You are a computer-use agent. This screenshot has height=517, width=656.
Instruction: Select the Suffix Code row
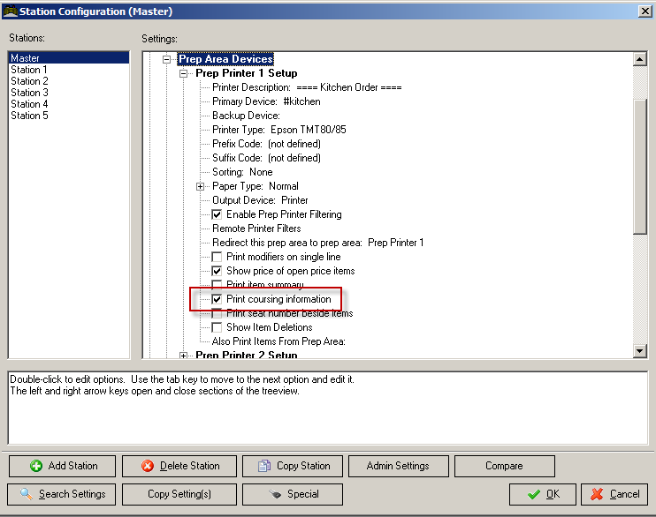tap(266, 158)
